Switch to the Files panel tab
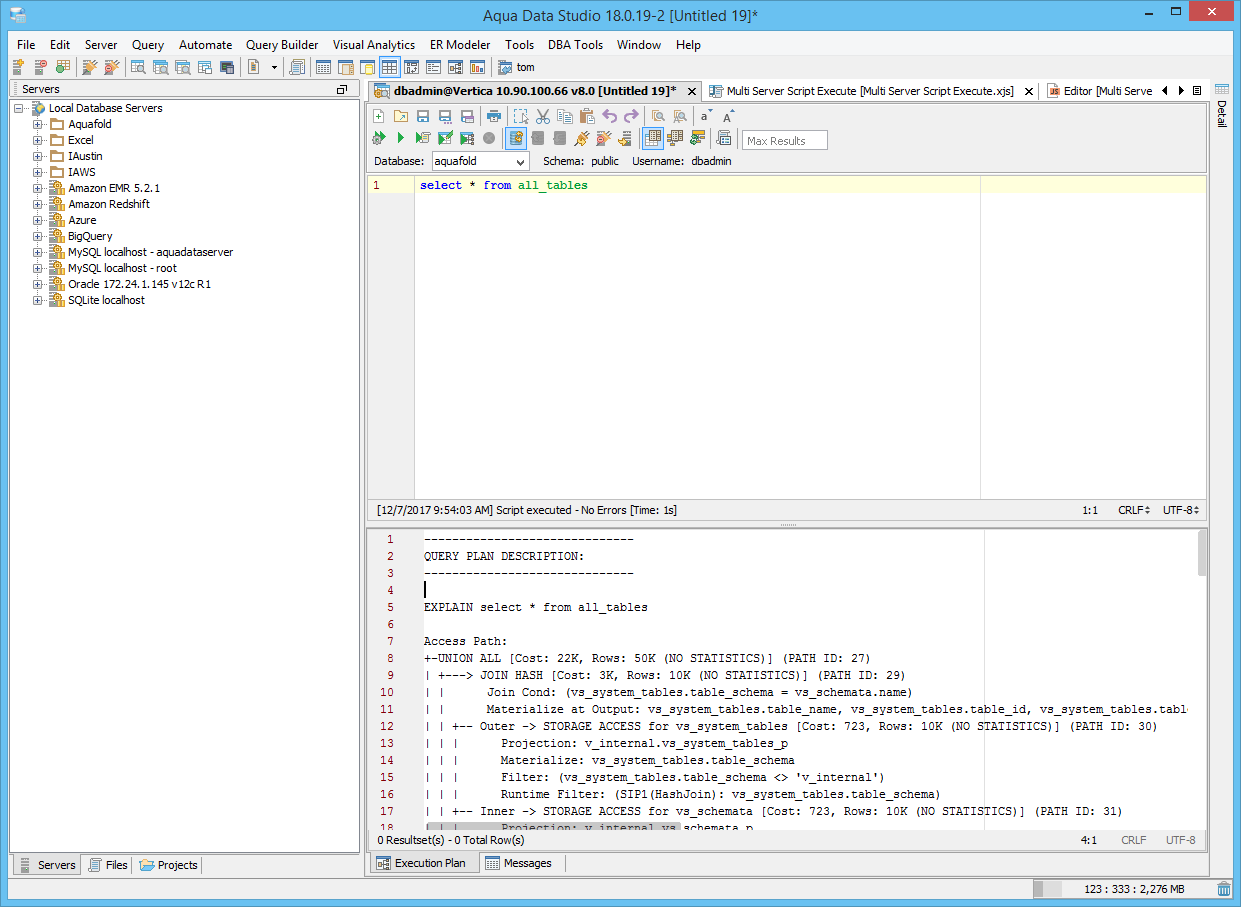Screen dimensions: 1241x907 108,865
